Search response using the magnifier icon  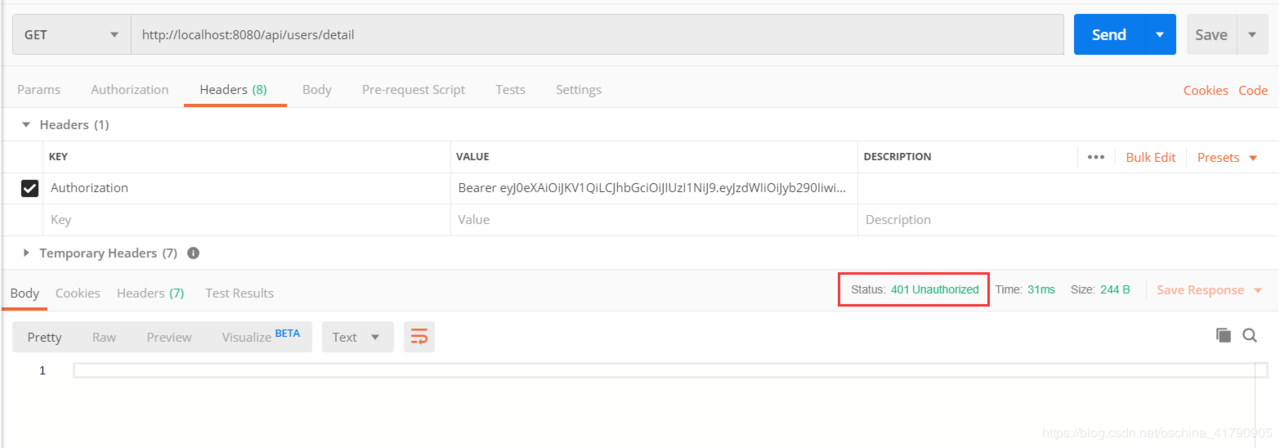coord(1249,336)
